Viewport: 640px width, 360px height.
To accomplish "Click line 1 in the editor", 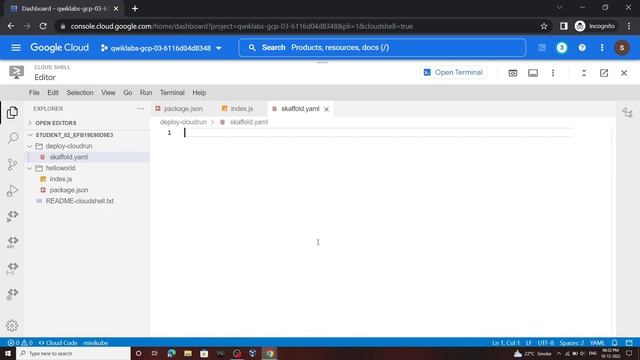I will (378, 133).
